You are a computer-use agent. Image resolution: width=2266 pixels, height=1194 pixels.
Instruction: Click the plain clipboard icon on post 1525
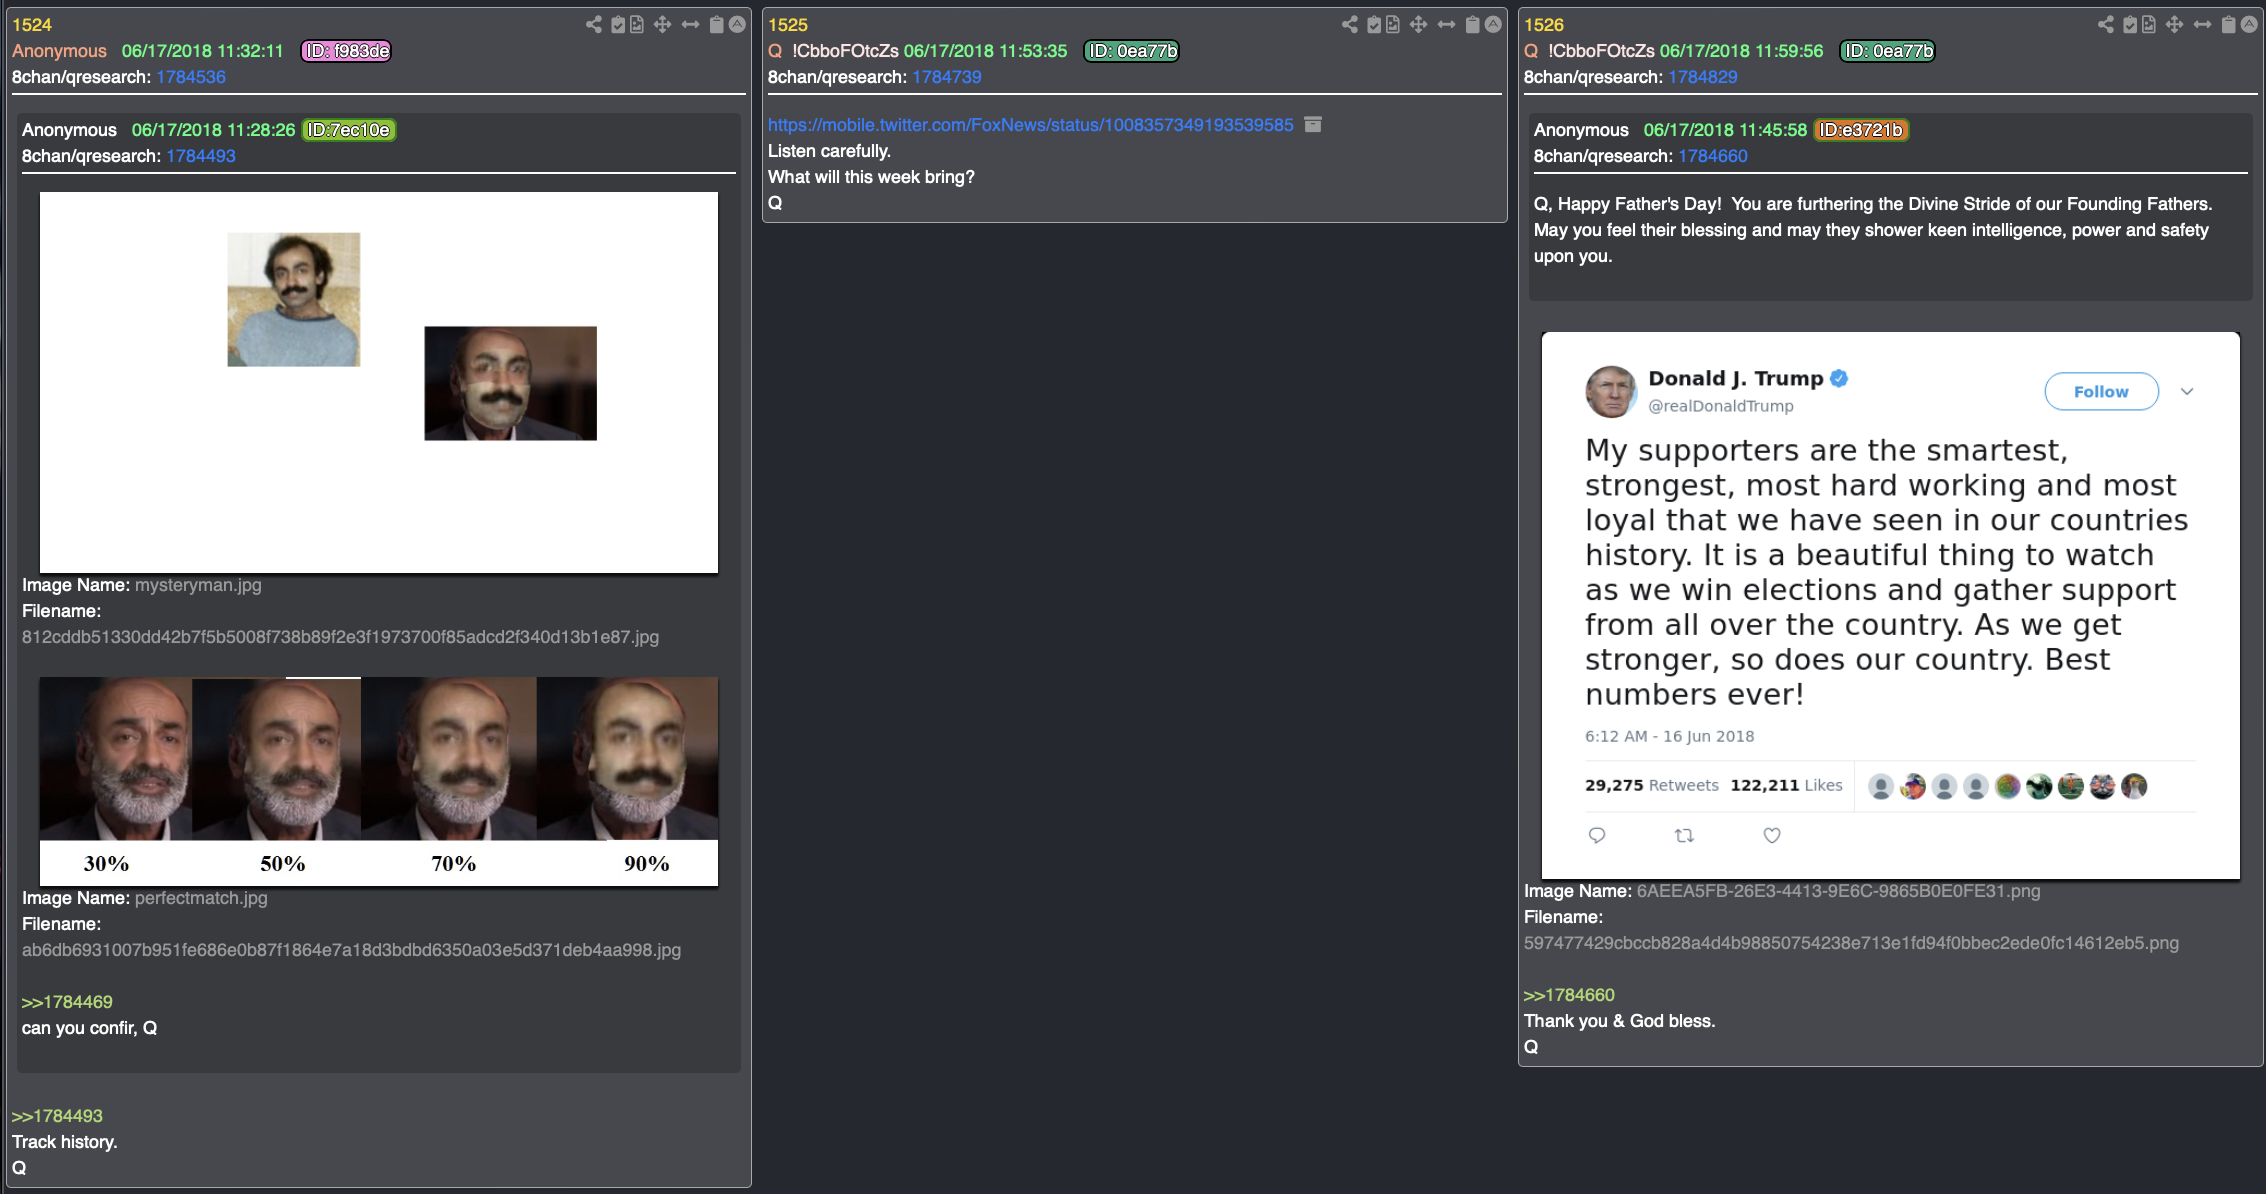pyautogui.click(x=1472, y=25)
